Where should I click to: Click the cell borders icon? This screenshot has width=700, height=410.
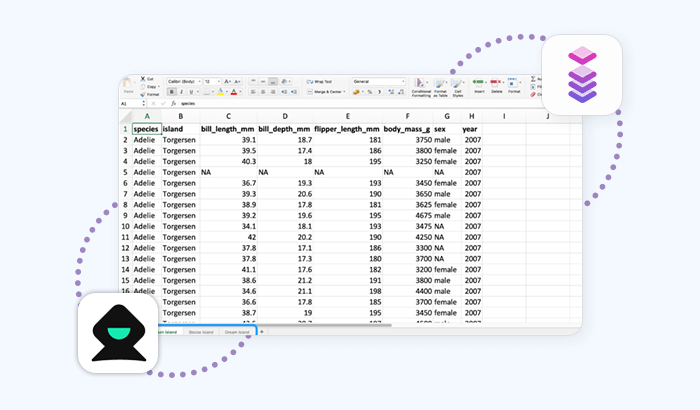coord(206,92)
